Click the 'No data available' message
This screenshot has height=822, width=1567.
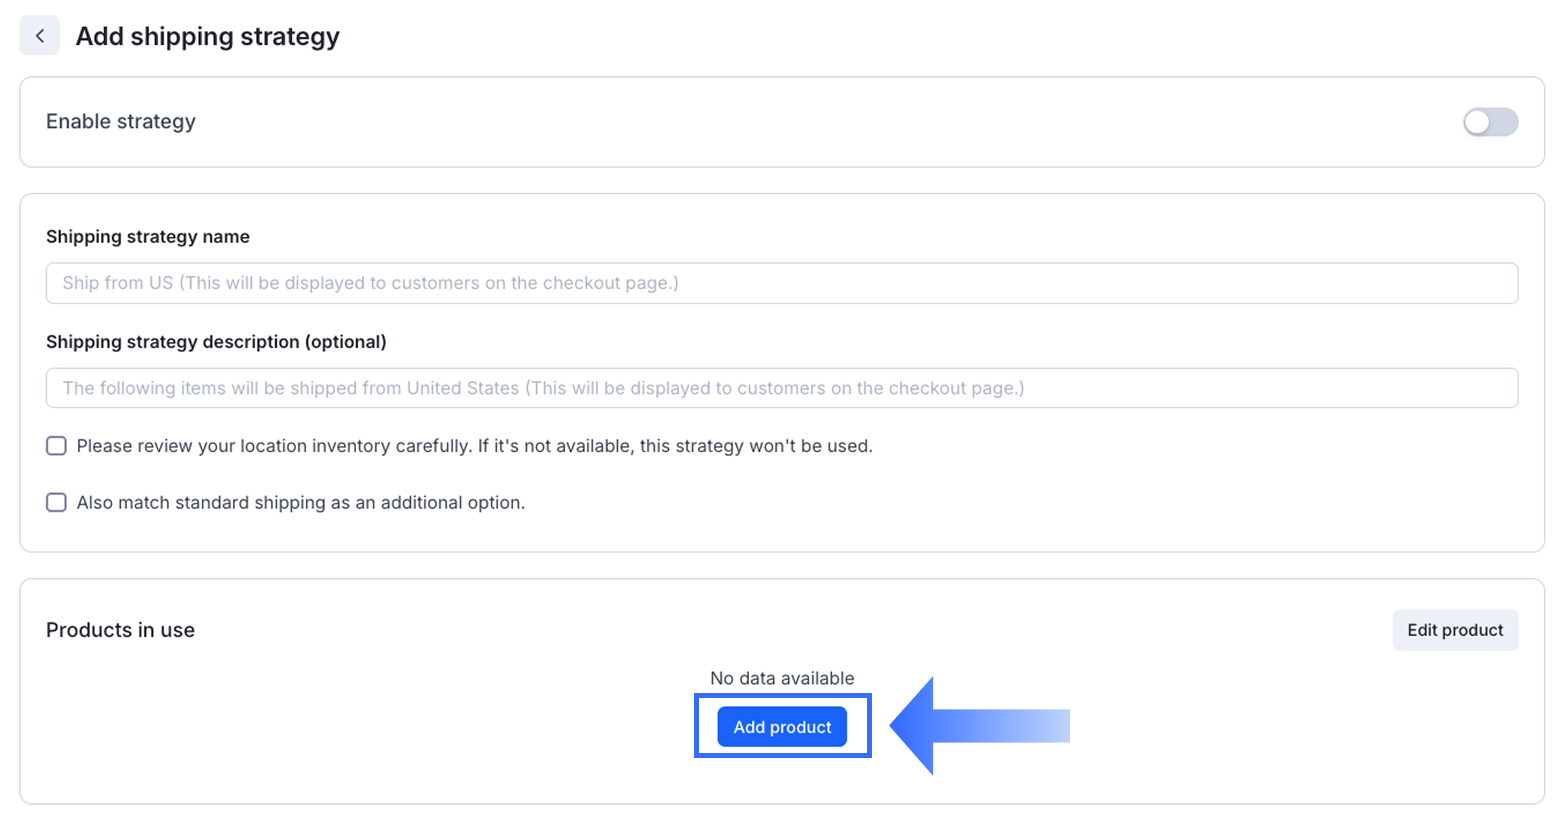[x=782, y=678]
